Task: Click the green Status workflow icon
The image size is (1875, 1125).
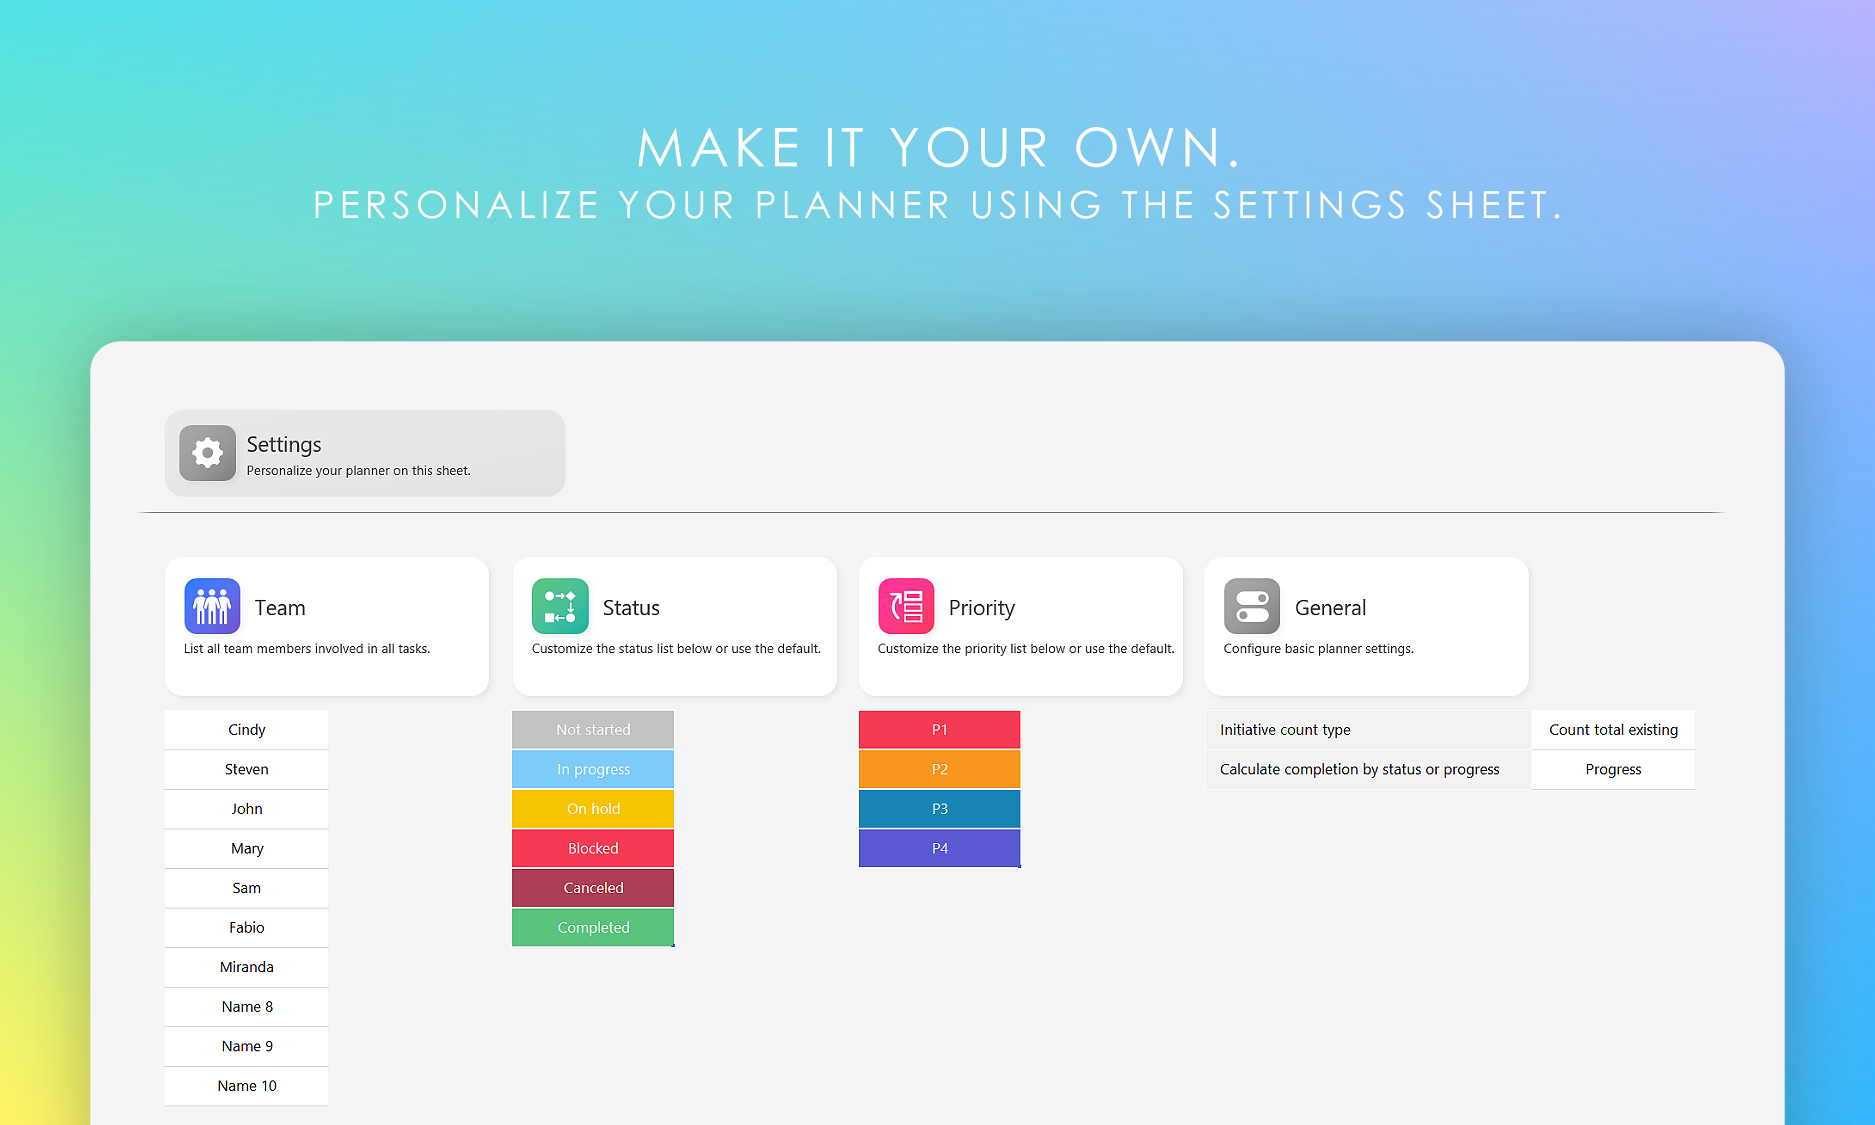Action: (560, 606)
